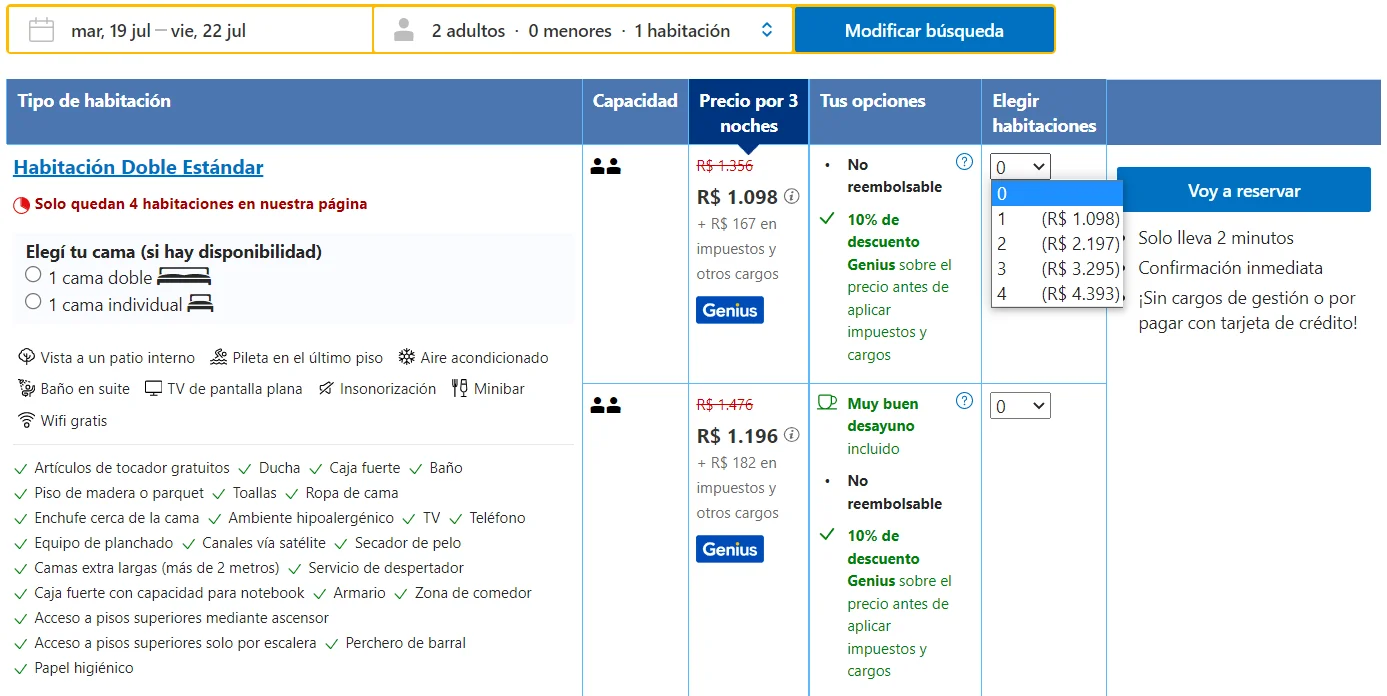Click the capacity people icon in second row

coord(606,405)
